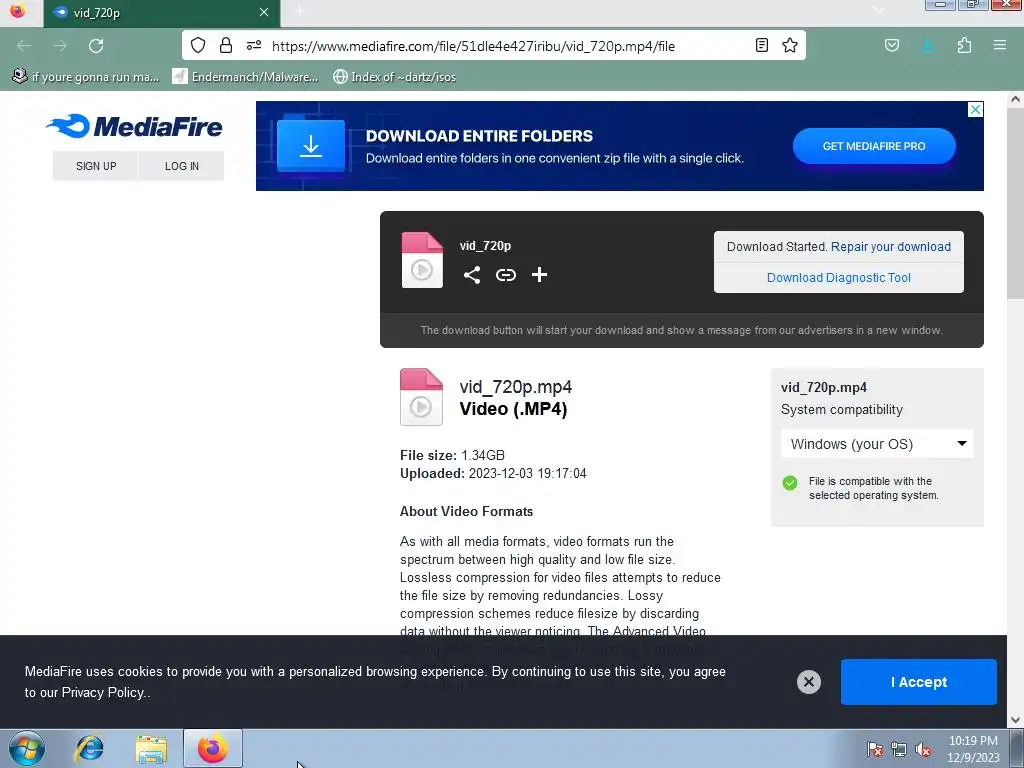Select the vid_720p browser tab
Image resolution: width=1024 pixels, height=768 pixels.
point(162,13)
